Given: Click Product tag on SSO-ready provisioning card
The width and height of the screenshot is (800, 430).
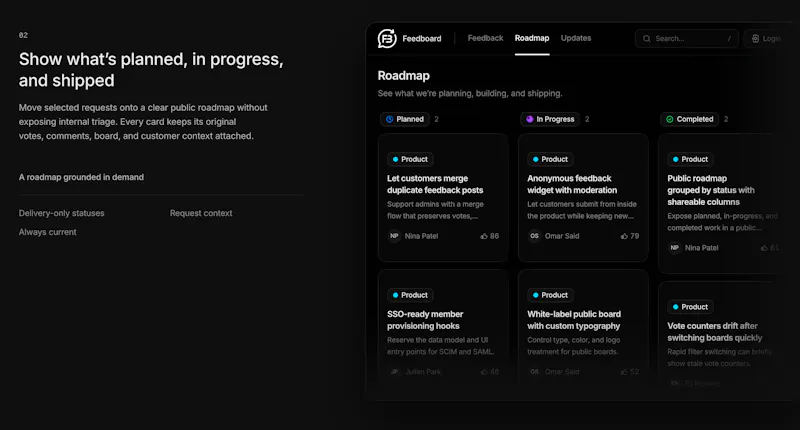Looking at the screenshot, I should [410, 295].
